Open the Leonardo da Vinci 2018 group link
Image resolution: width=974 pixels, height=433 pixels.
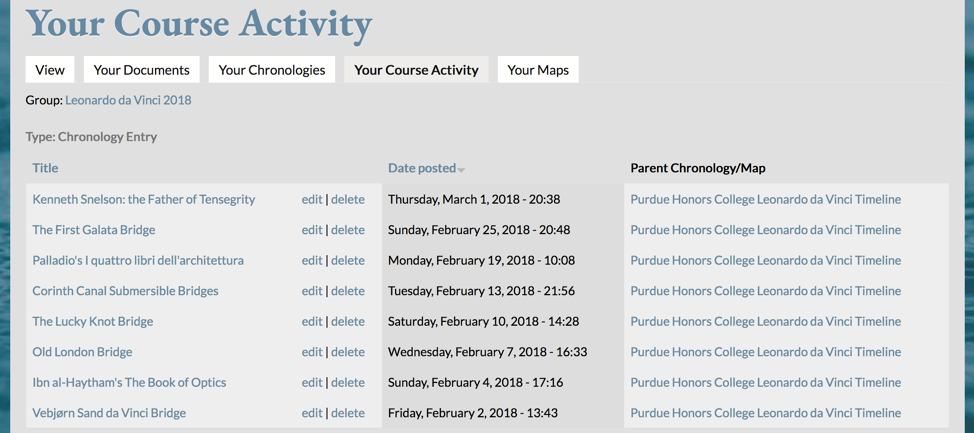coord(128,99)
